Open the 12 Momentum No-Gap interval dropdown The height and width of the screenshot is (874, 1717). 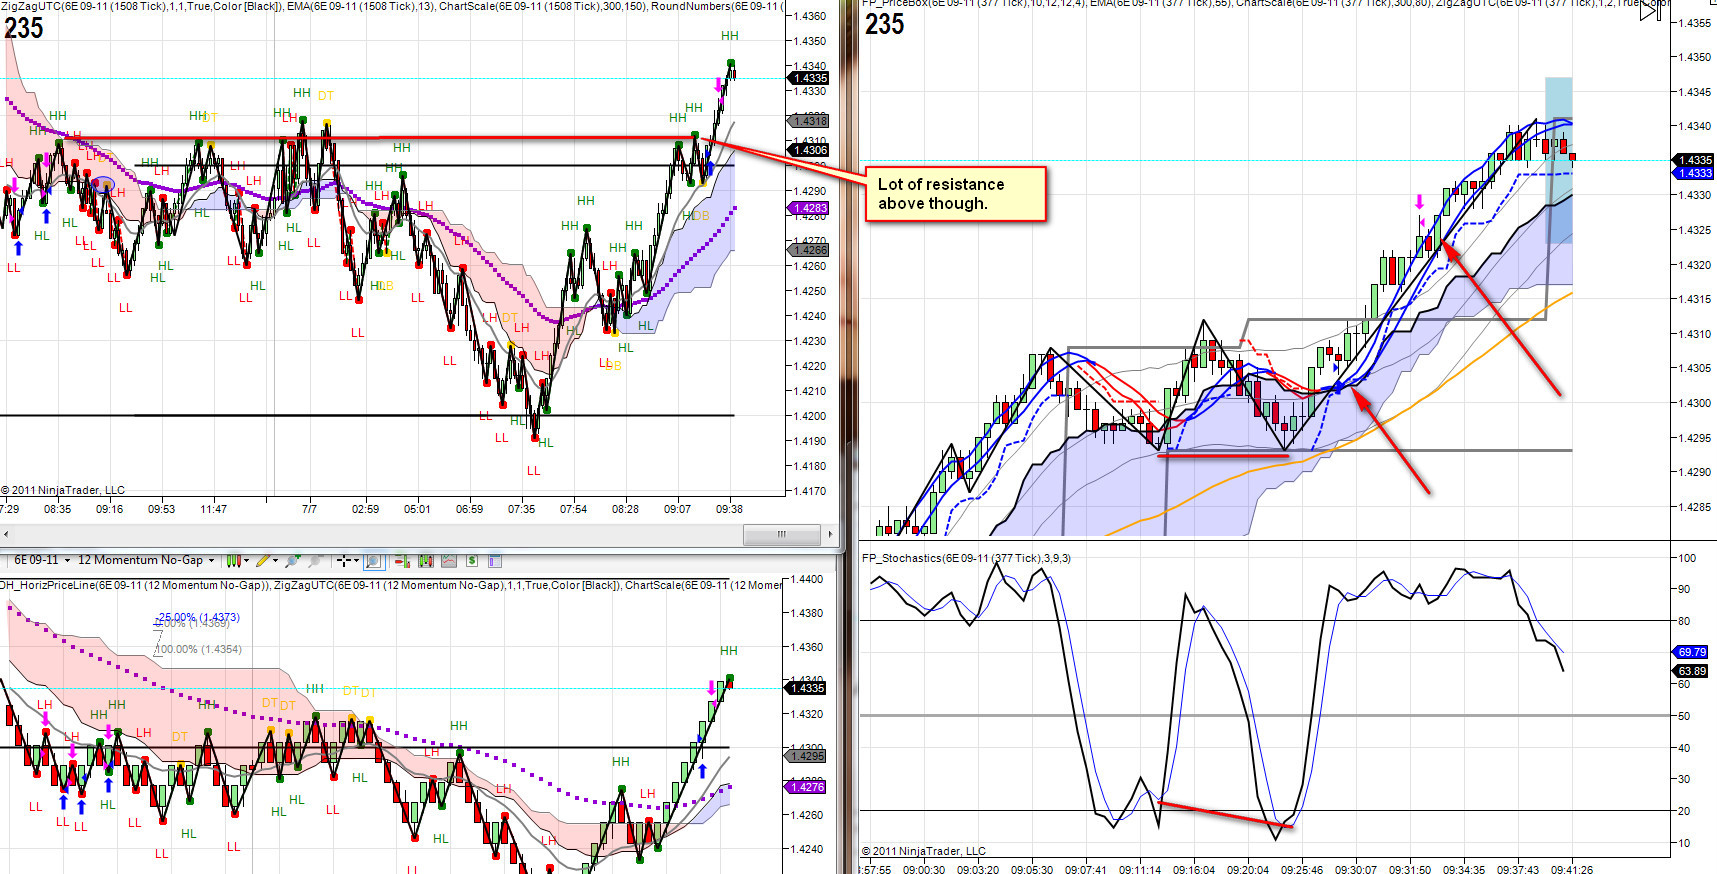click(146, 561)
